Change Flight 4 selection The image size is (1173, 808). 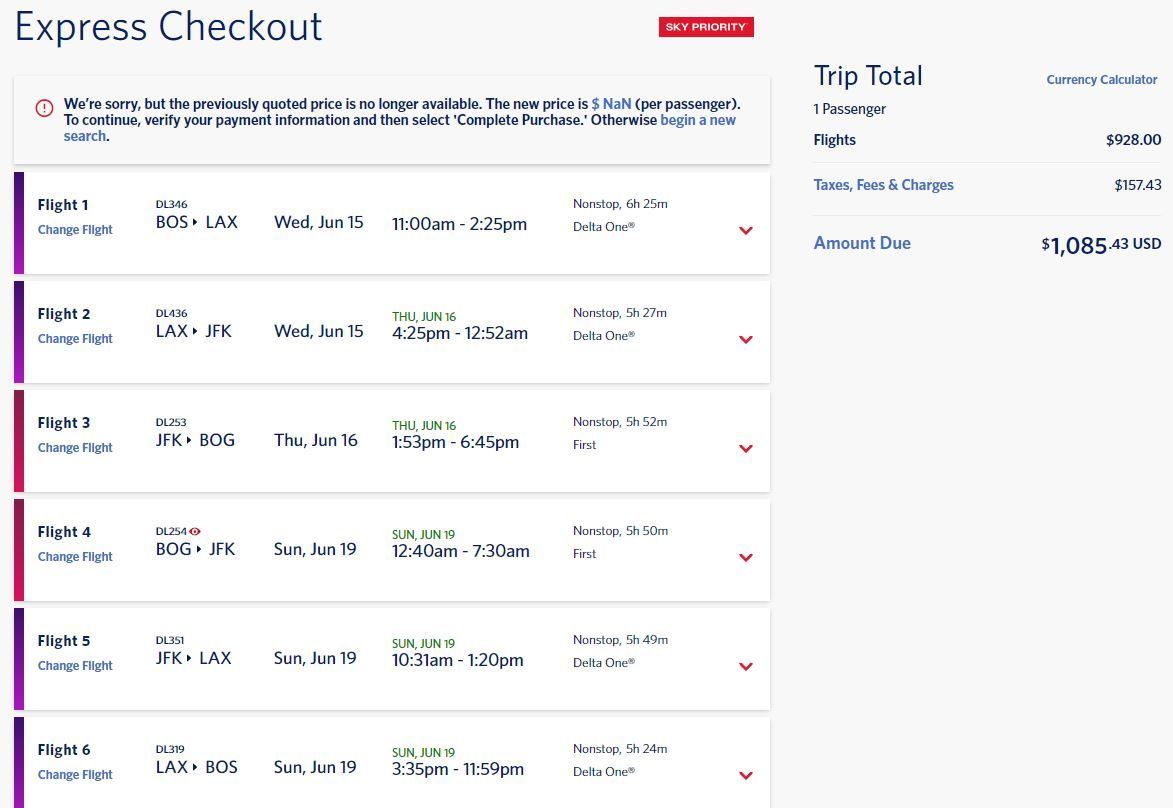coord(75,557)
